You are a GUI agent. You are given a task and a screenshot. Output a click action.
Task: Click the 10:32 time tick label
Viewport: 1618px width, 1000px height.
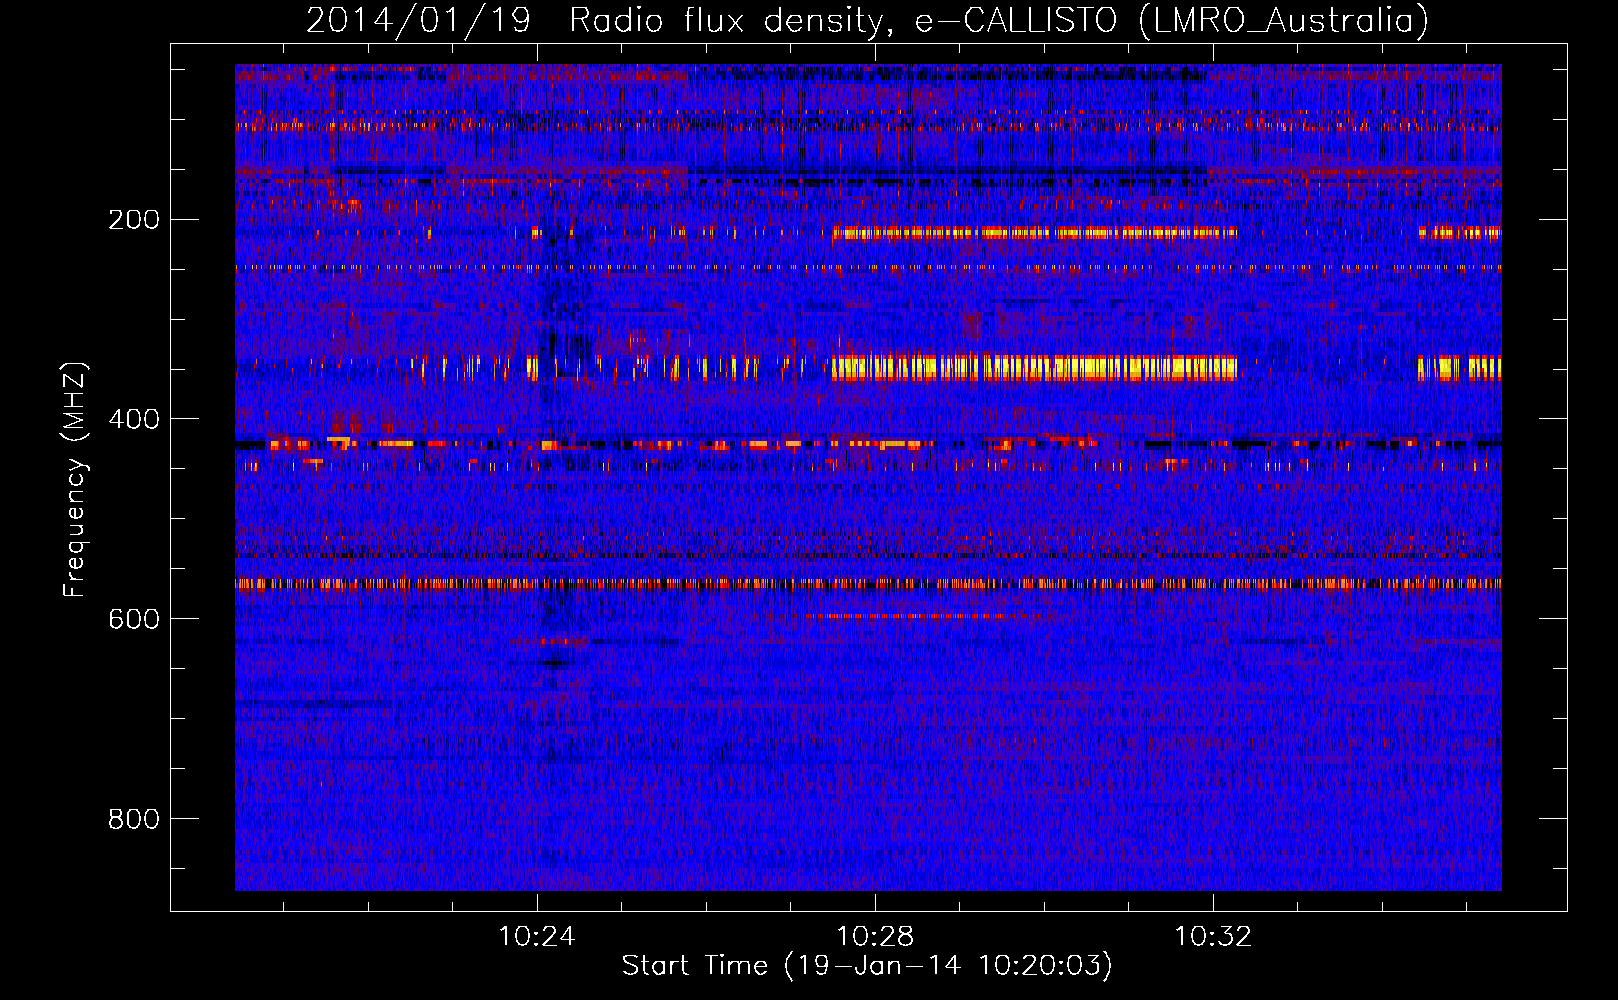pyautogui.click(x=1213, y=936)
